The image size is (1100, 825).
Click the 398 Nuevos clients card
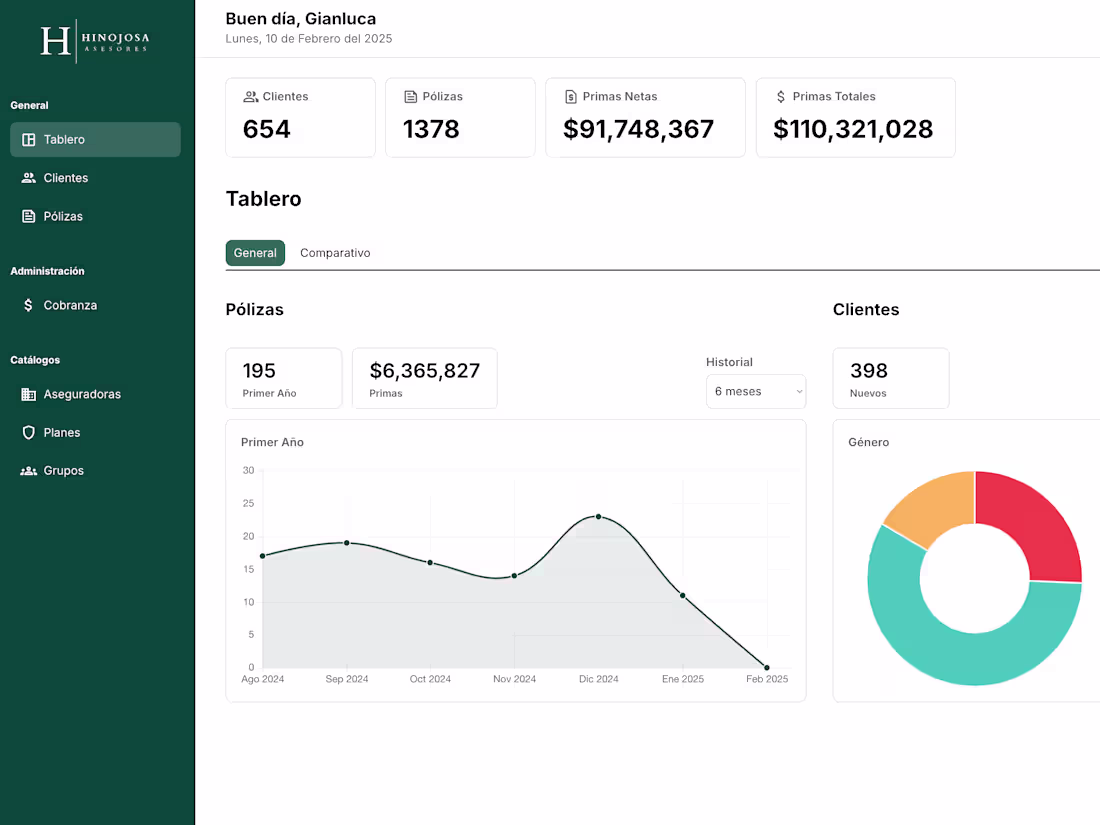890,378
